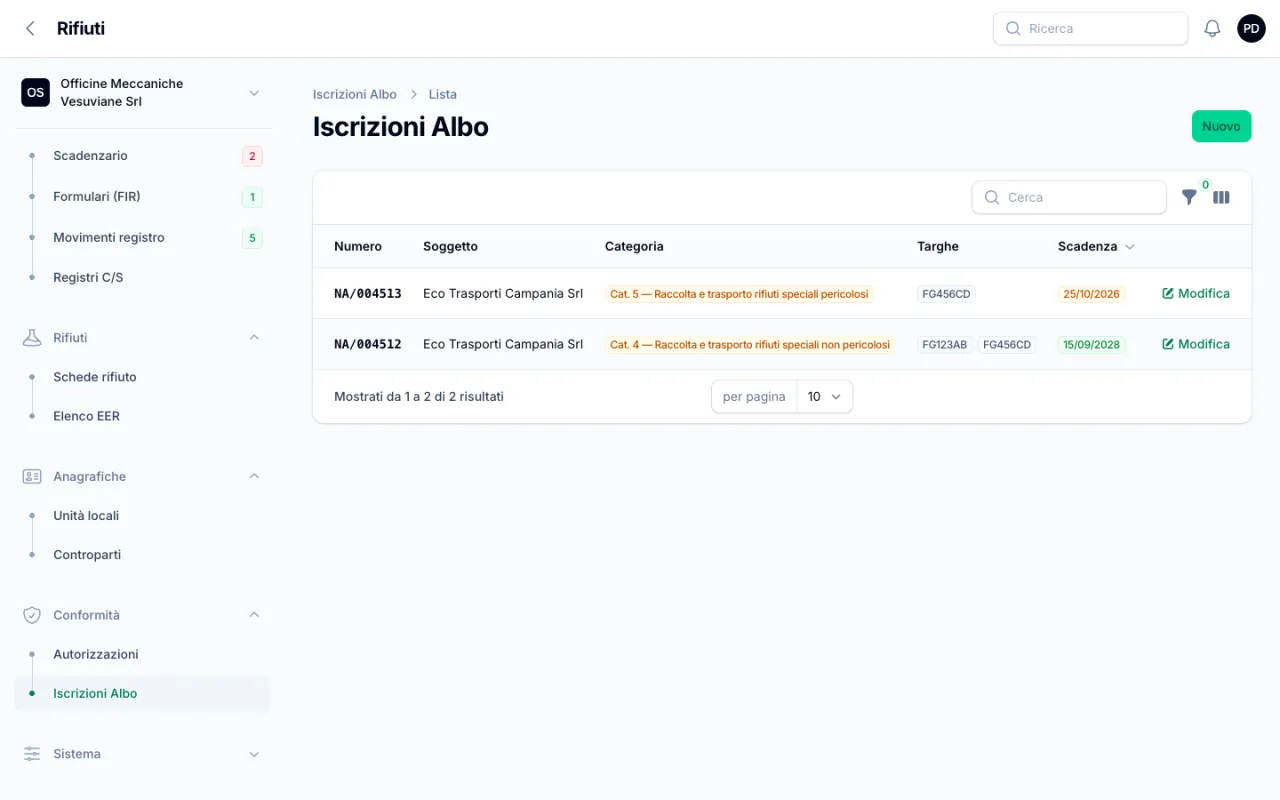Open Scadenzario in the sidebar
The image size is (1280, 800).
pyautogui.click(x=142, y=156)
